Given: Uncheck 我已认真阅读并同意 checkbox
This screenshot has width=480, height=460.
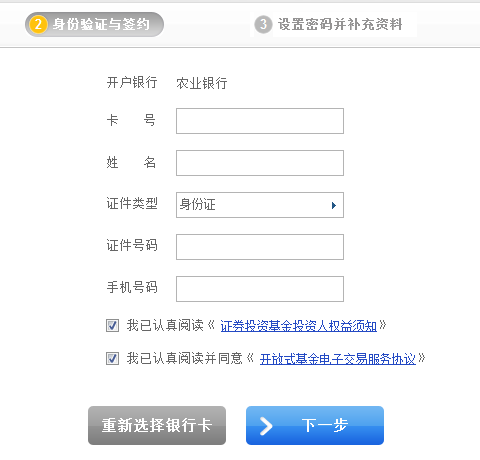Looking at the screenshot, I should [112, 359].
